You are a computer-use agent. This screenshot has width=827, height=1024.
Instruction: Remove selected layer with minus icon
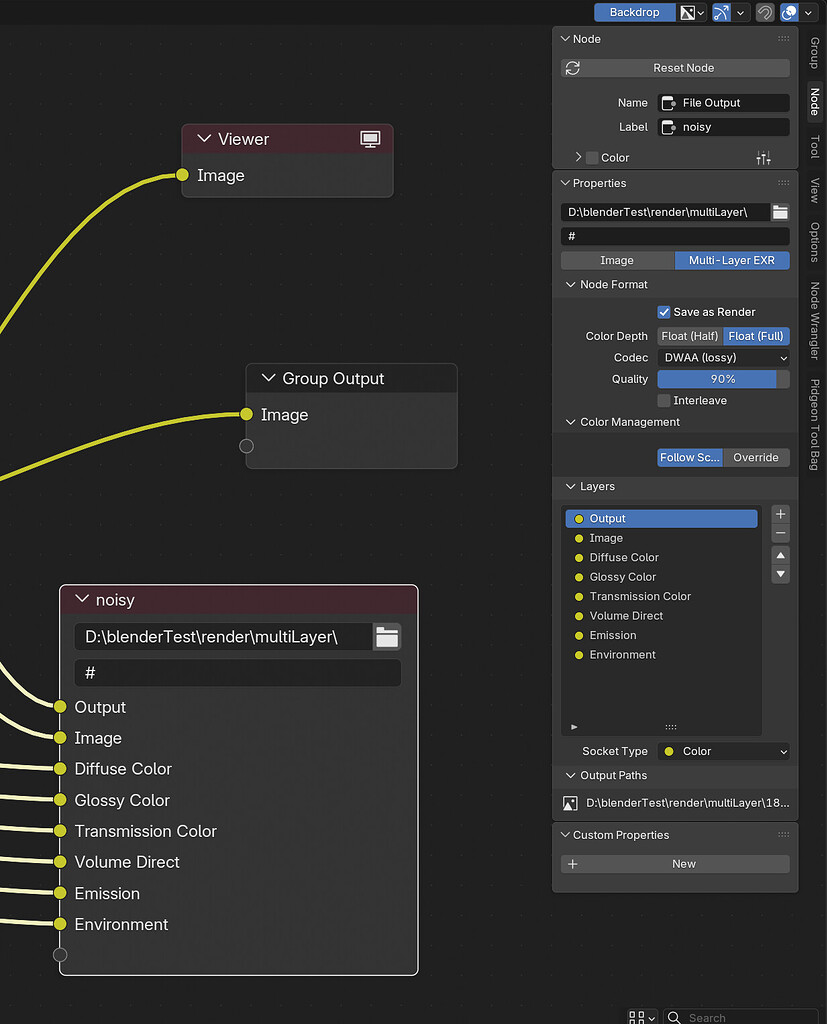pyautogui.click(x=781, y=534)
